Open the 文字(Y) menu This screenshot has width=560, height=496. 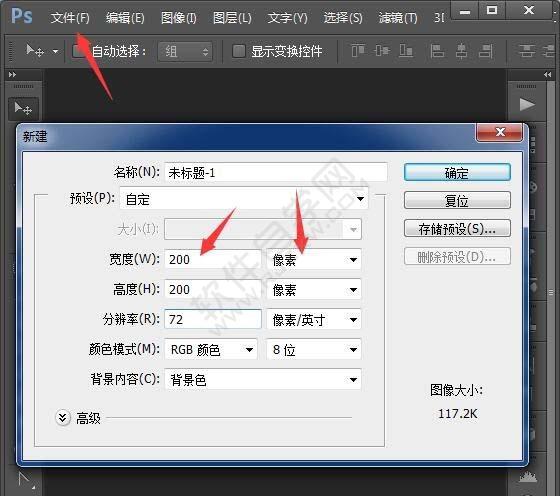[288, 17]
